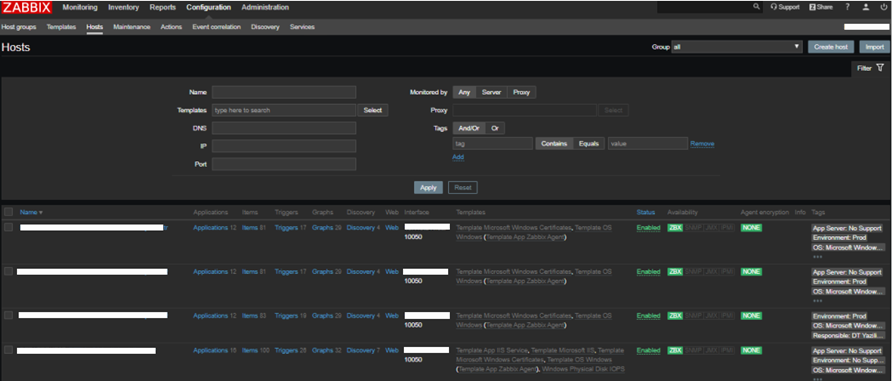This screenshot has height=381, width=892.
Task: Open Items 83 link
Action: (x=250, y=316)
